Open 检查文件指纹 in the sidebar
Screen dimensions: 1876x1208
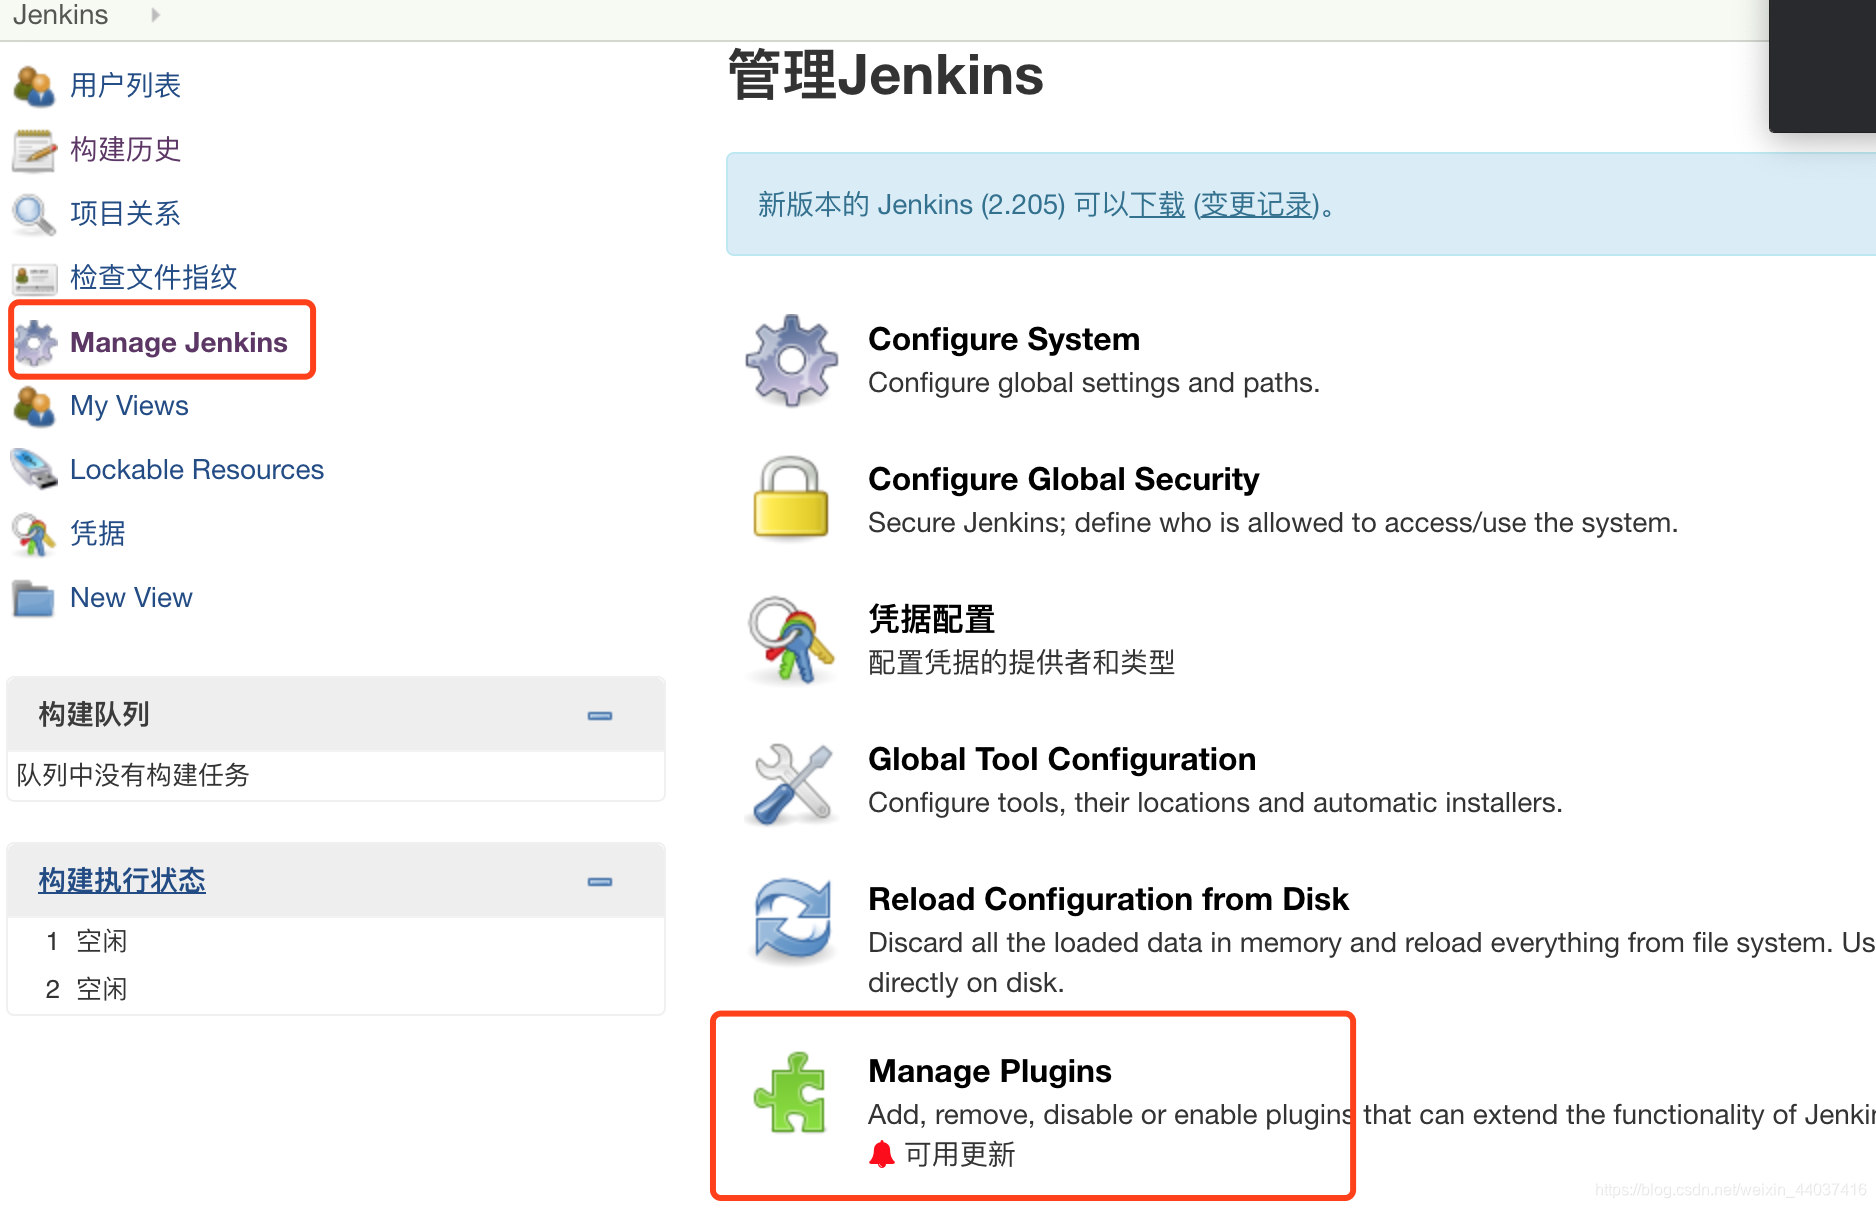(x=153, y=278)
